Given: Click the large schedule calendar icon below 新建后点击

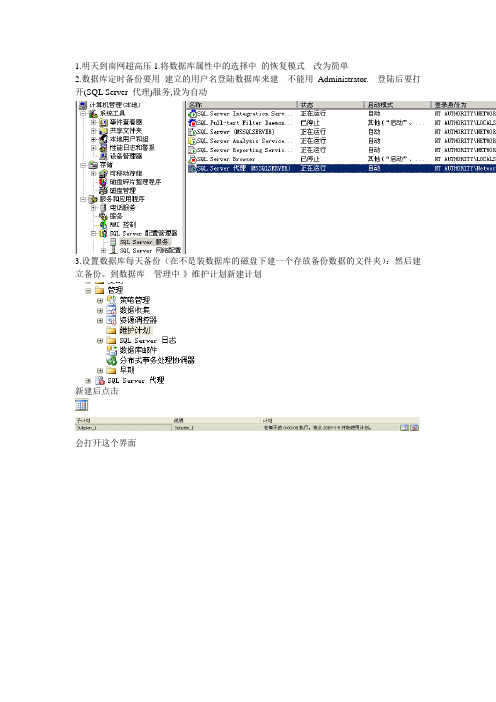Looking at the screenshot, I should point(81,405).
